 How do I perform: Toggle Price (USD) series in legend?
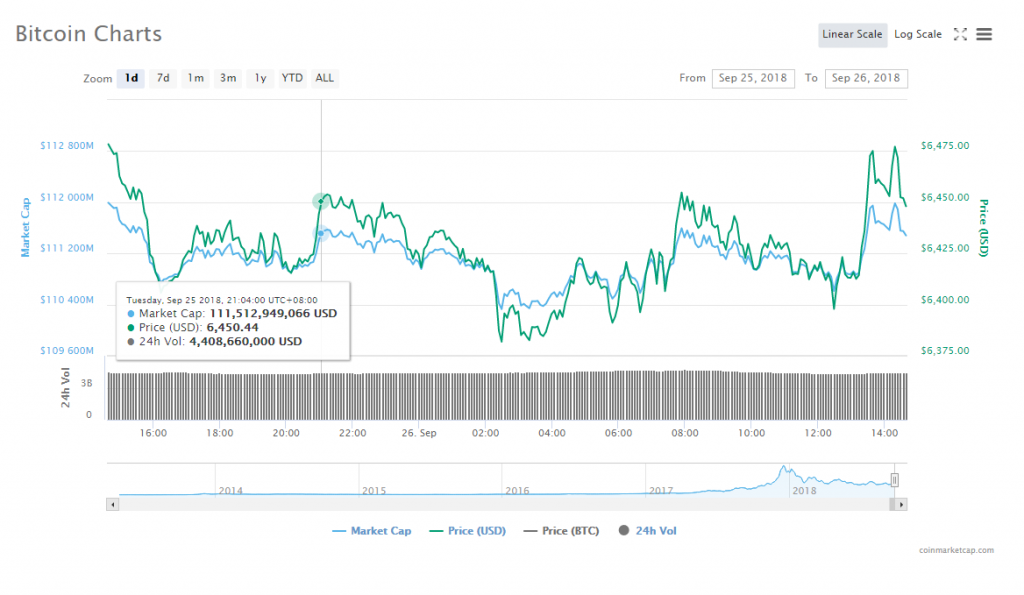468,531
